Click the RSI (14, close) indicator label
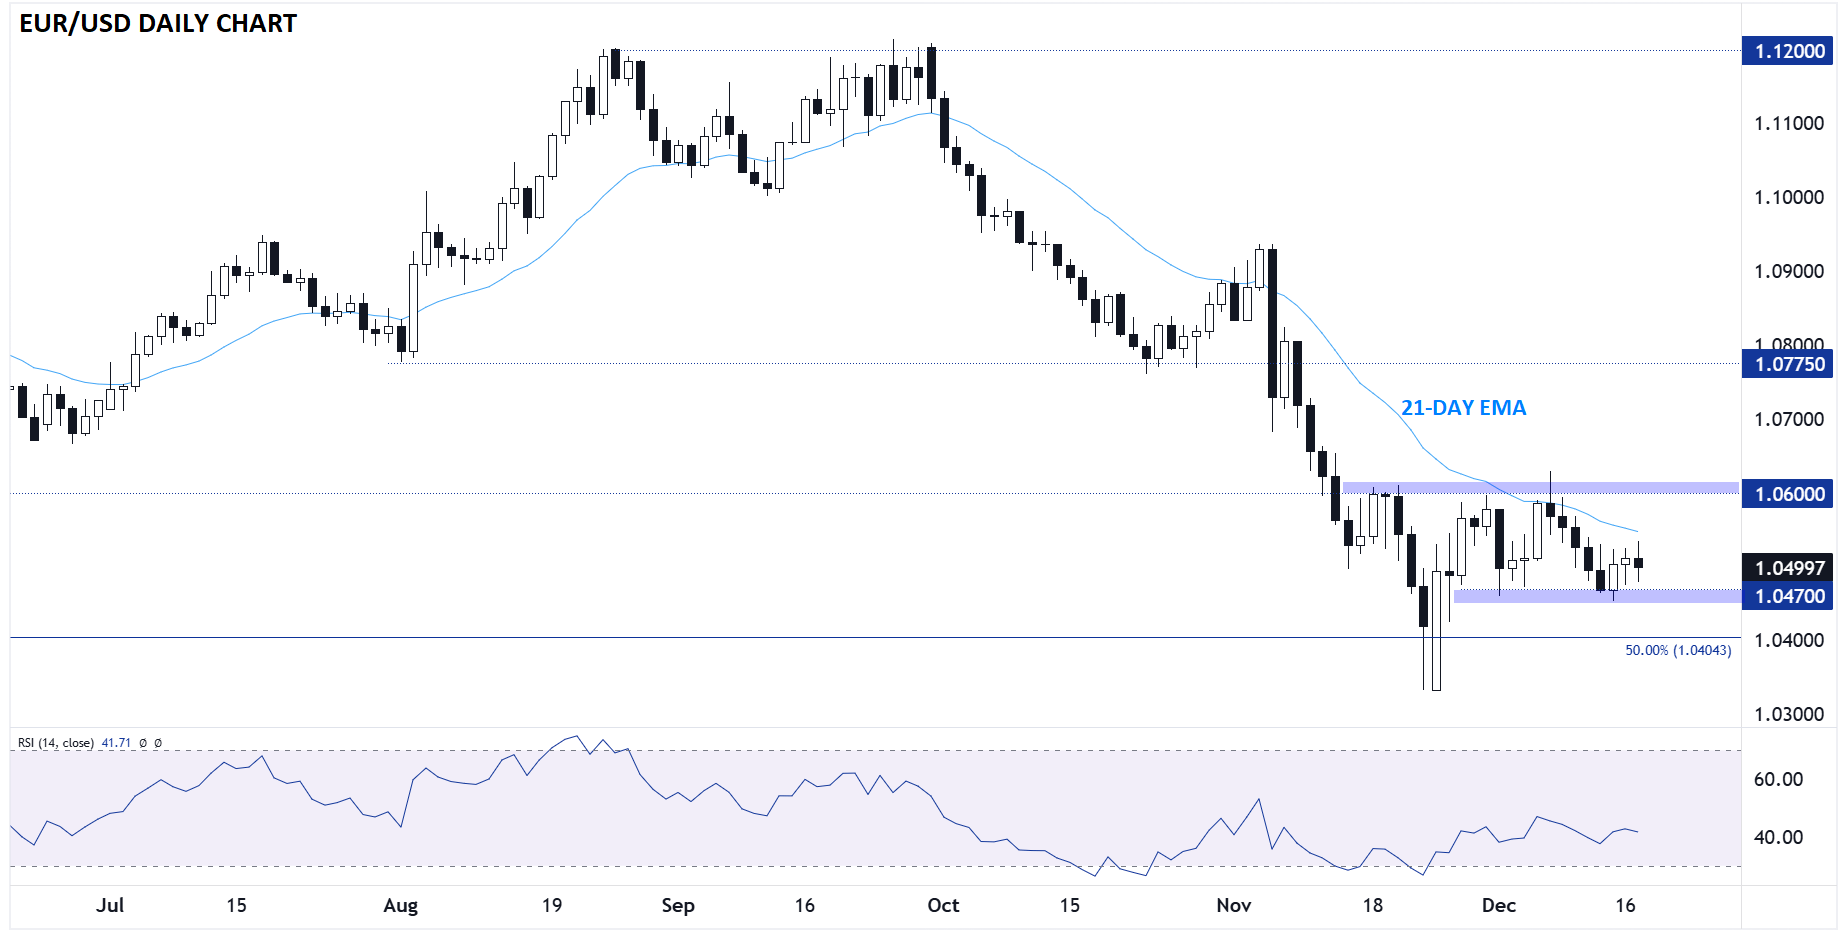The height and width of the screenshot is (932, 1847). 56,743
